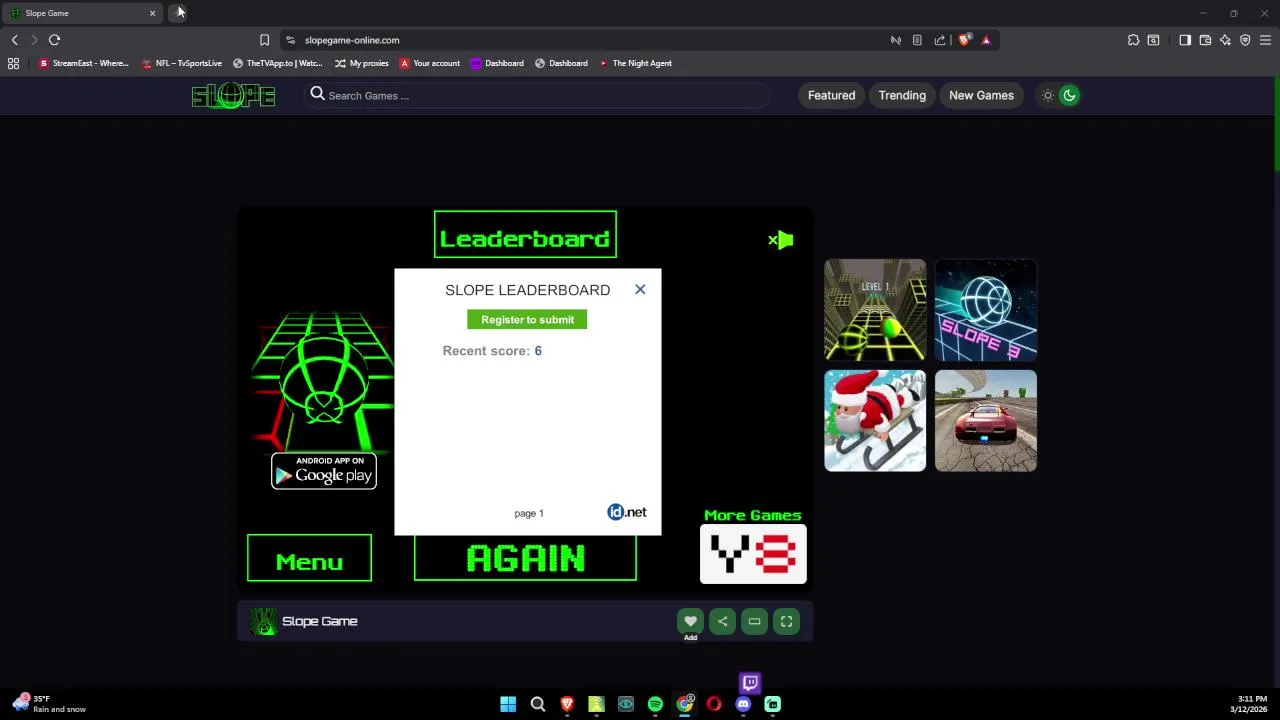
Task: Open Brave Shields lion icon
Action: pyautogui.click(x=964, y=40)
